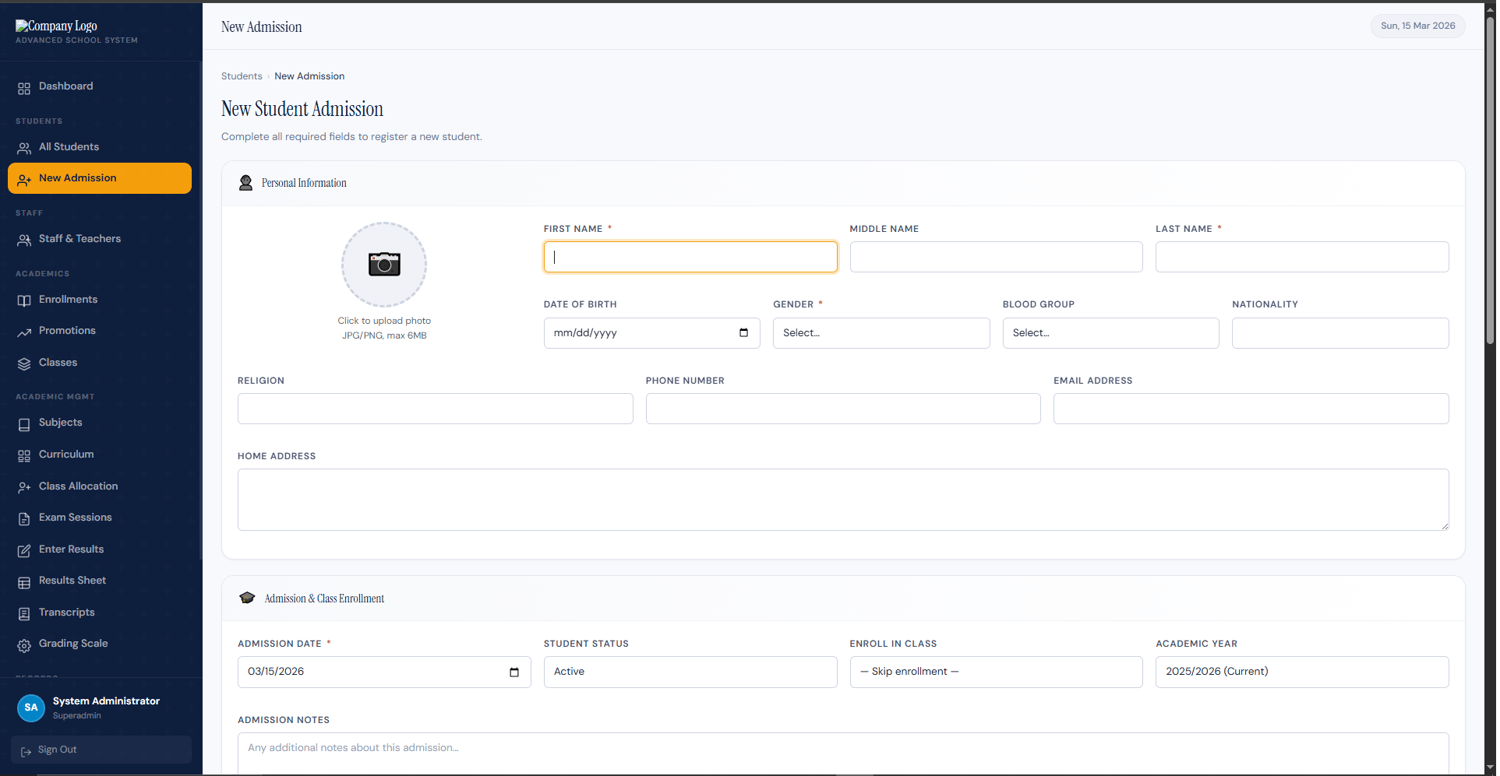
Task: Click the camera photo upload icon
Action: pyautogui.click(x=384, y=264)
